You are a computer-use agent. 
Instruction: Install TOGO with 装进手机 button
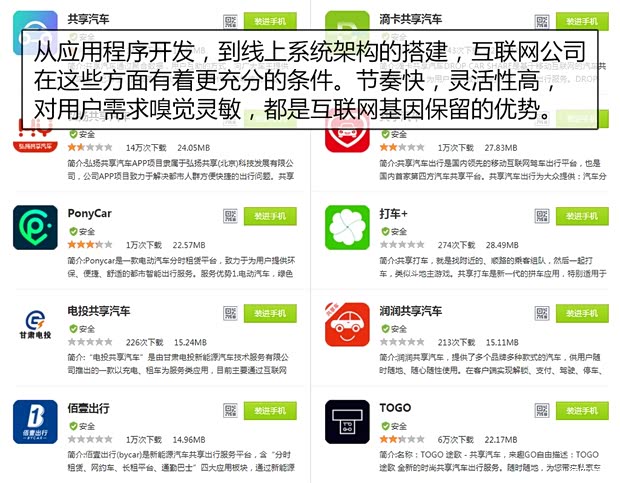(x=582, y=411)
